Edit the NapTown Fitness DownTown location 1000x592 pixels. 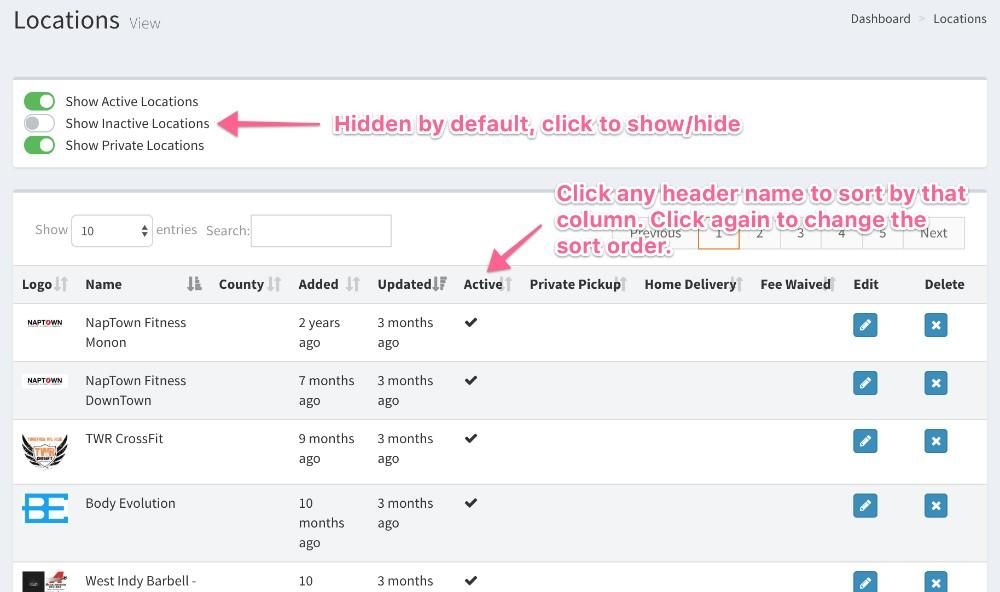(x=865, y=383)
